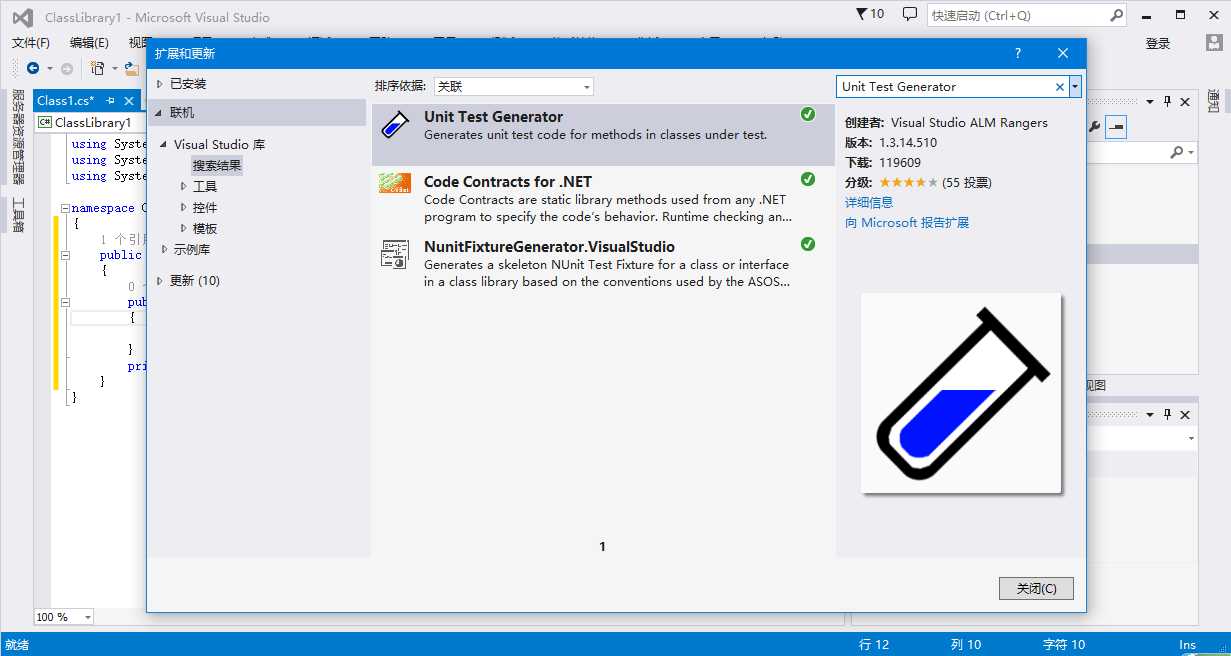Image resolution: width=1231 pixels, height=656 pixels.
Task: Open lower right panel window position dropdown
Action: [x=1150, y=414]
